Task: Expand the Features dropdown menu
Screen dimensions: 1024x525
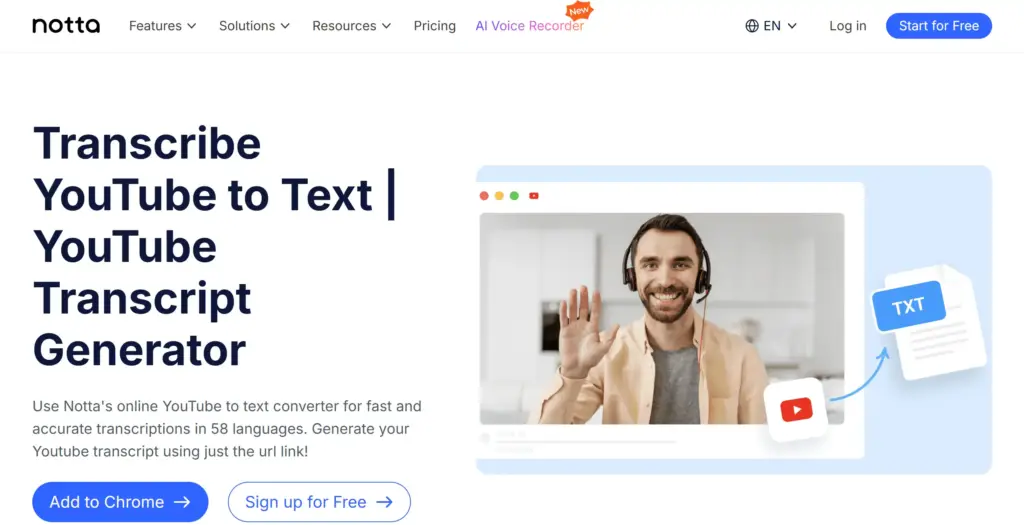Action: coord(163,25)
